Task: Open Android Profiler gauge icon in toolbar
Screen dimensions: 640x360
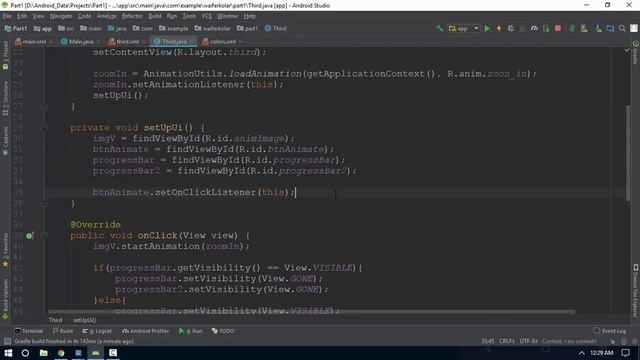Action: pyautogui.click(x=534, y=29)
